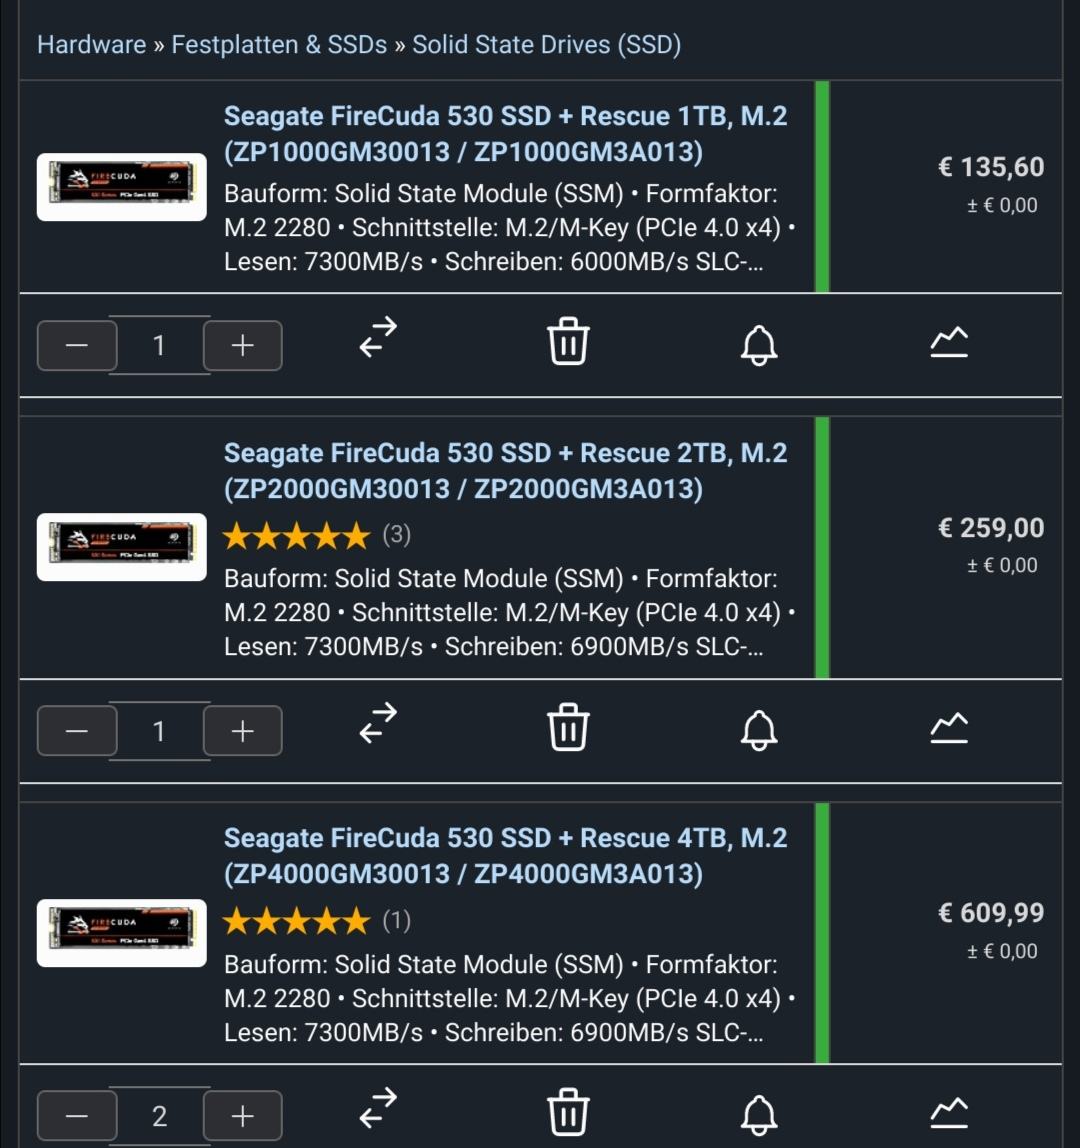Set price alert bell for 2TB SSD

point(759,729)
